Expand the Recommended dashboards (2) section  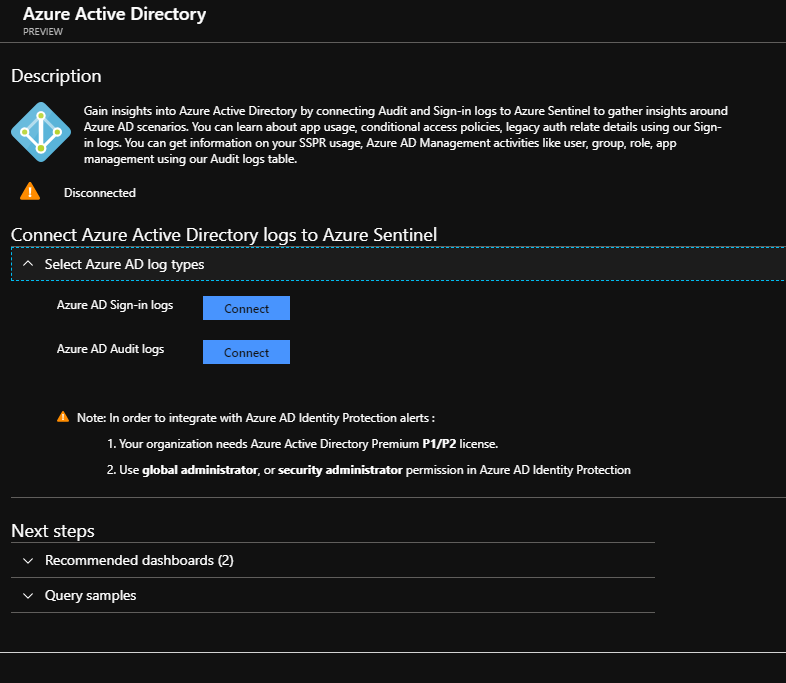click(x=333, y=560)
